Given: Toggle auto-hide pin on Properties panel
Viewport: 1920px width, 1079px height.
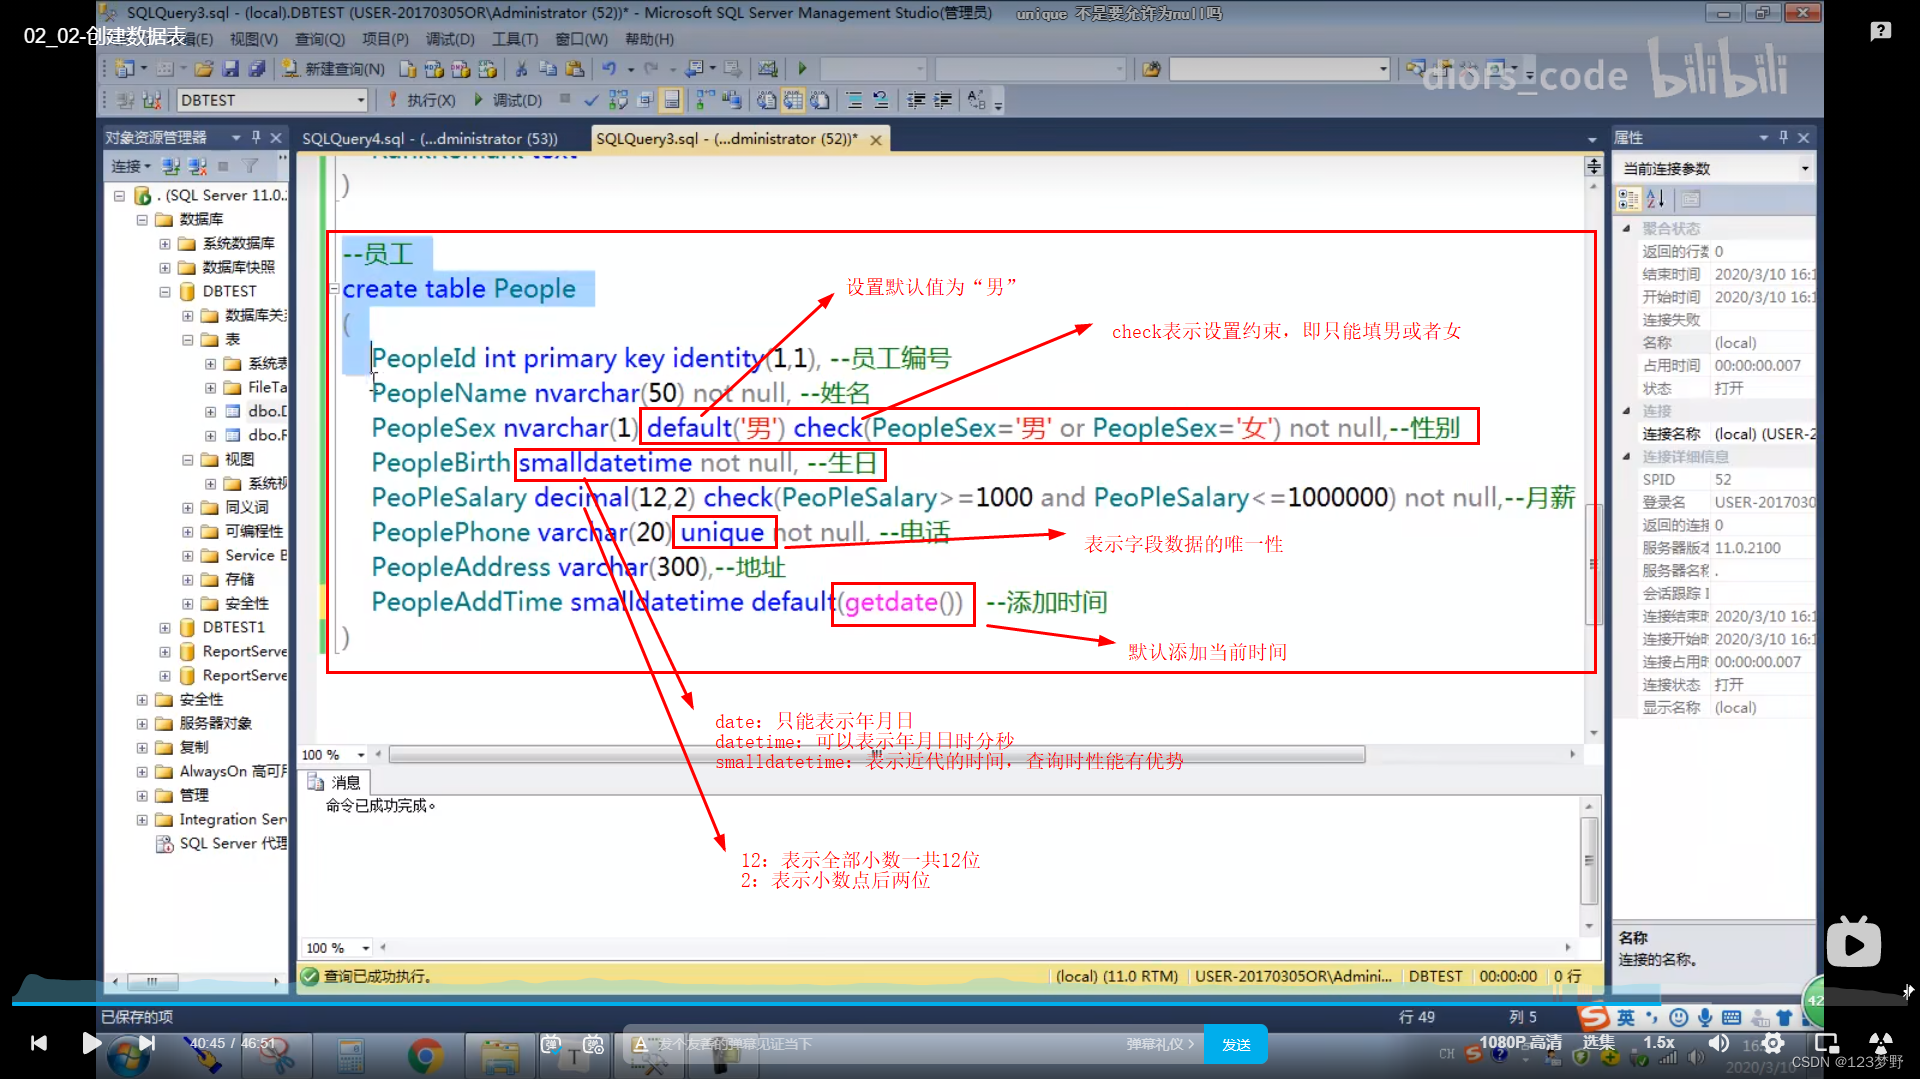Looking at the screenshot, I should click(1783, 137).
